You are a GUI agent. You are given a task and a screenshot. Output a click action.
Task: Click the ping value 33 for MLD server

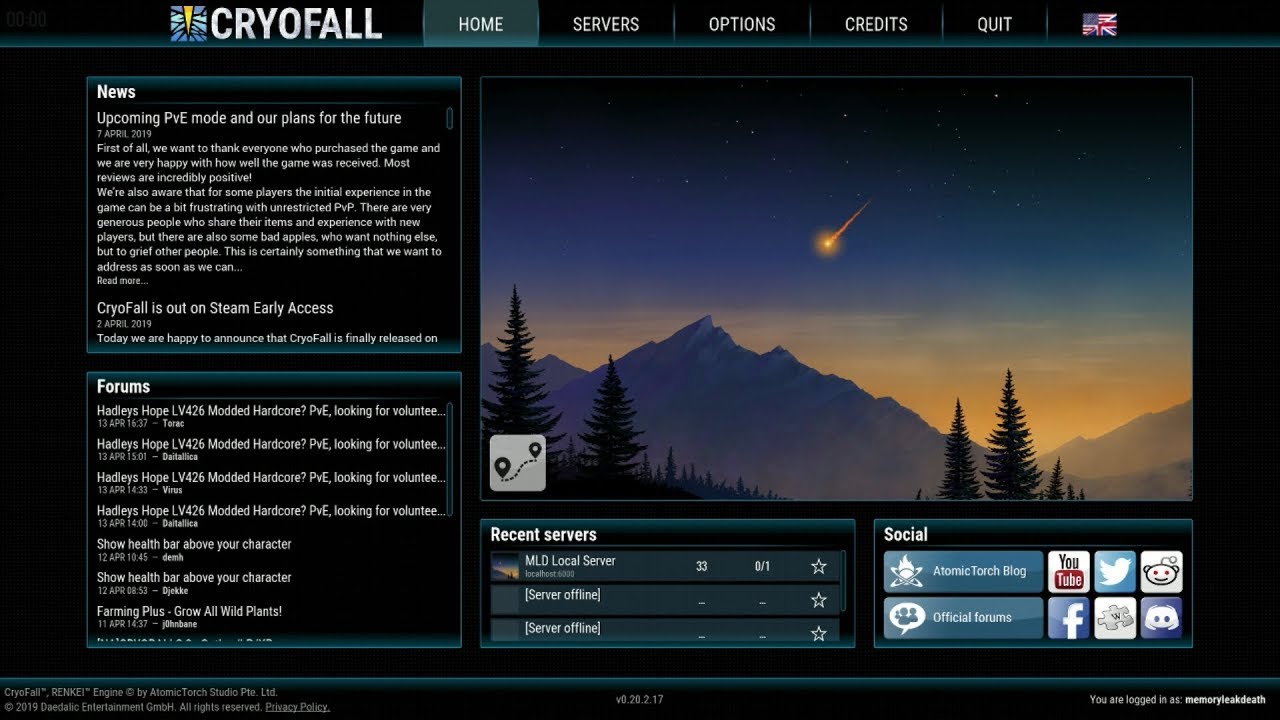701,567
